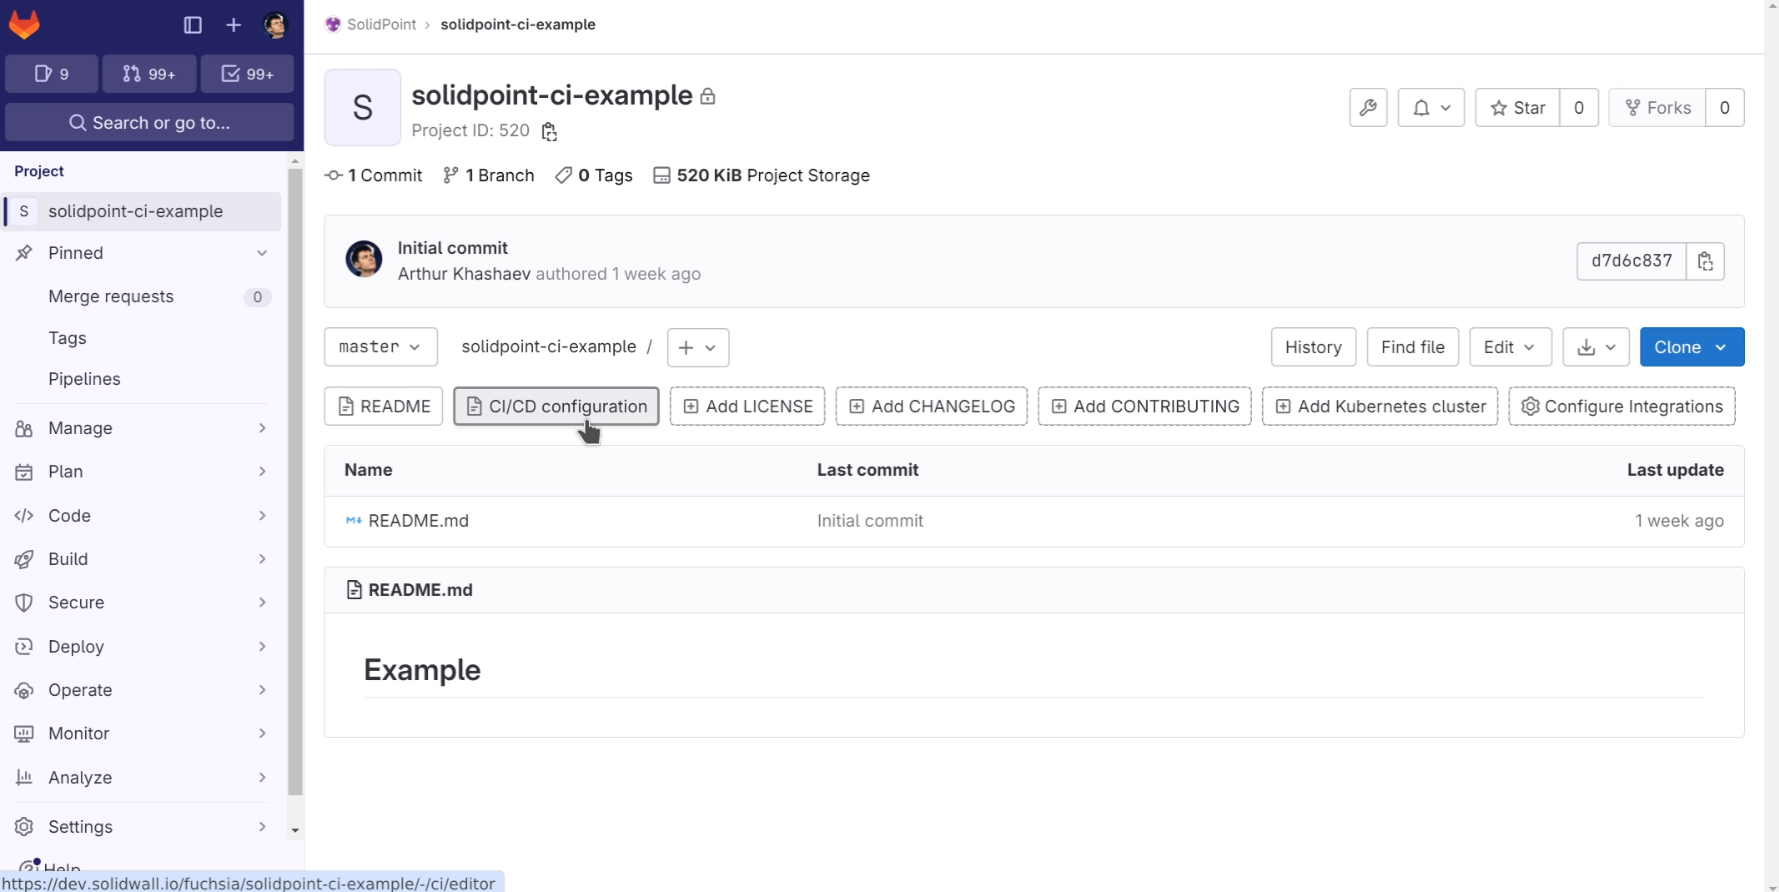Open the Deploy sidebar section
This screenshot has width=1779, height=892.
pyautogui.click(x=76, y=646)
